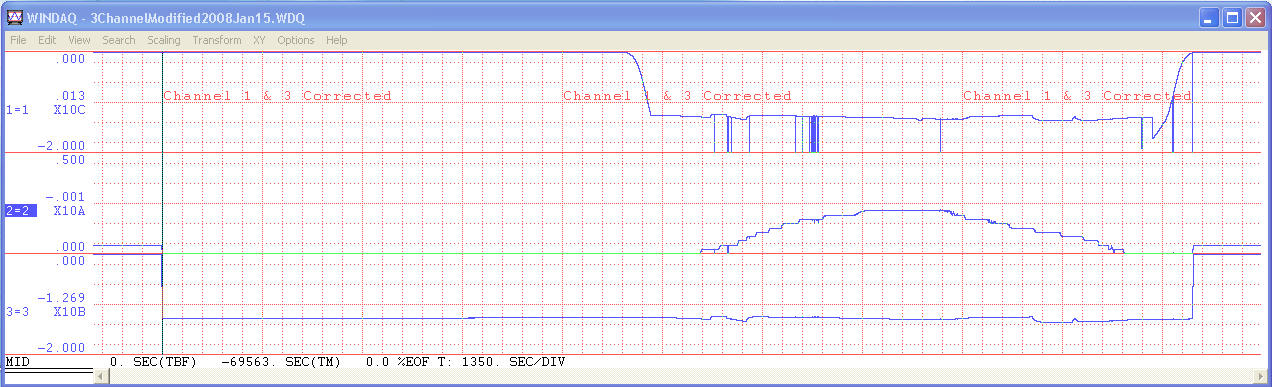Click channel 3 value -1.269
Image resolution: width=1272 pixels, height=387 pixels.
62,298
